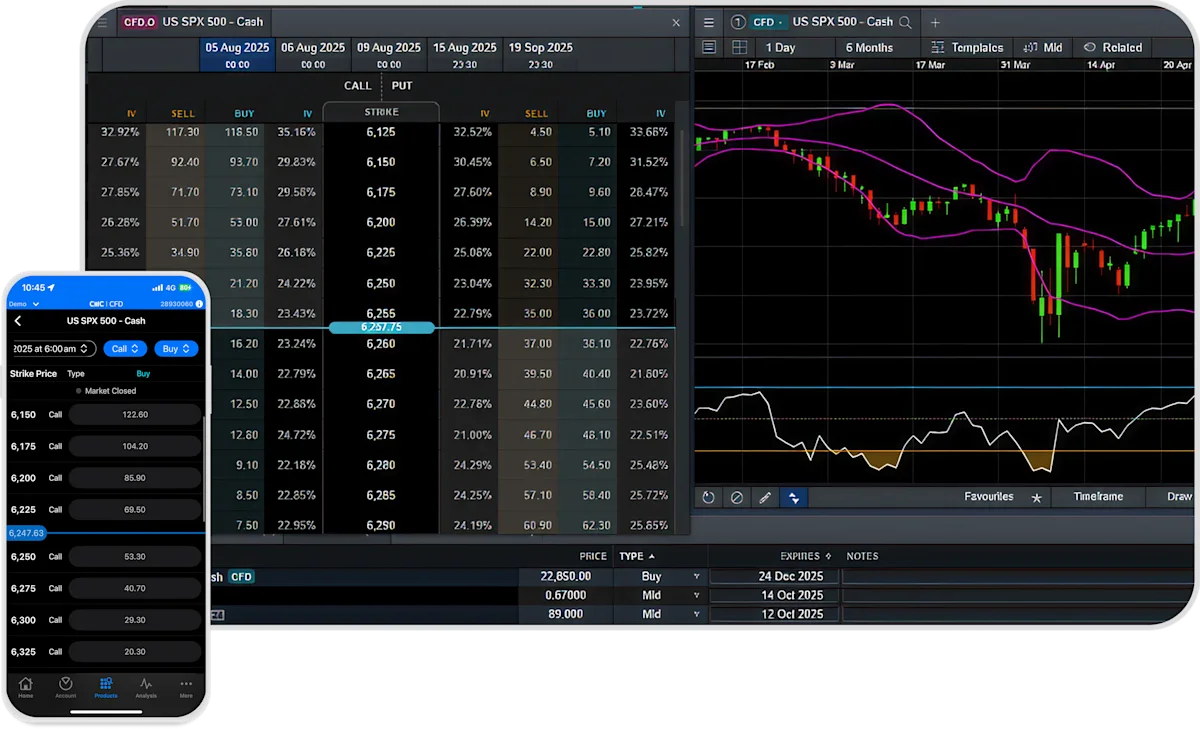Image resolution: width=1200 pixels, height=729 pixels.
Task: Open dropdown arrow next to 14 Oct 2025 row
Action: point(697,596)
